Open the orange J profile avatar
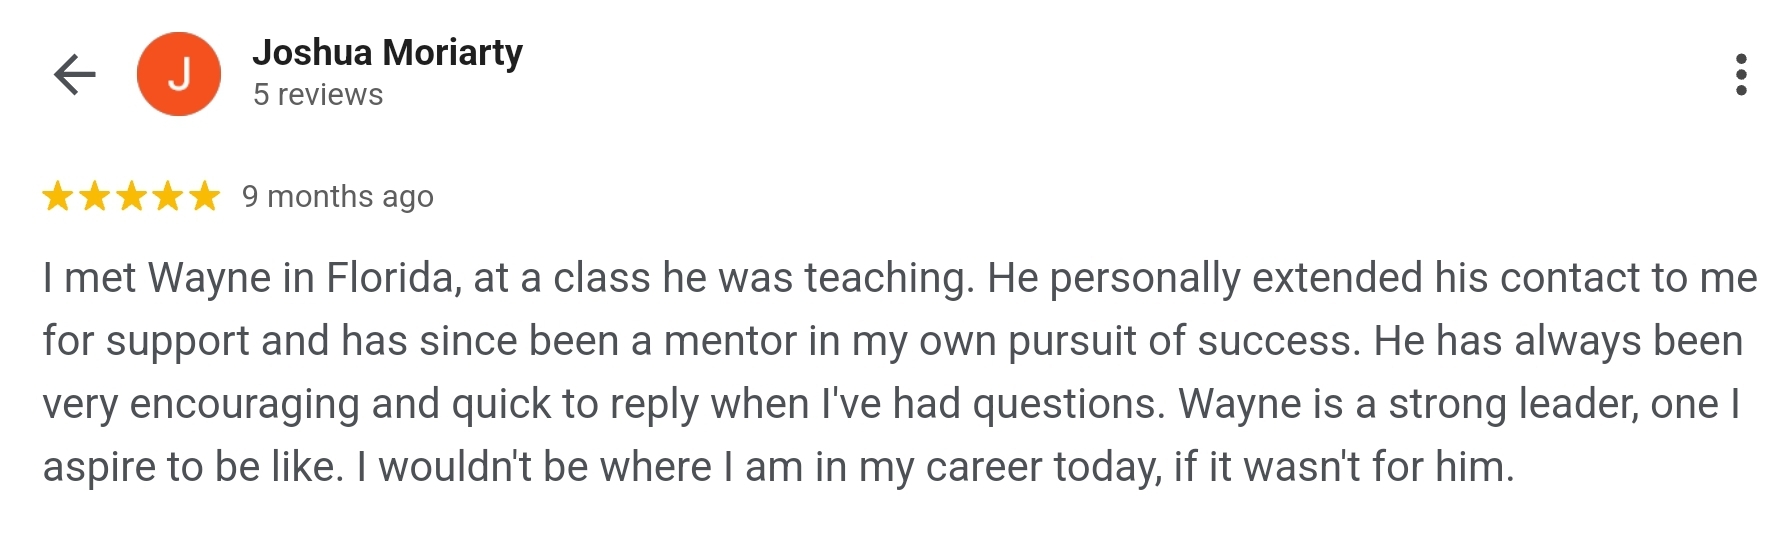Screen dimensions: 1790x534 tap(179, 74)
